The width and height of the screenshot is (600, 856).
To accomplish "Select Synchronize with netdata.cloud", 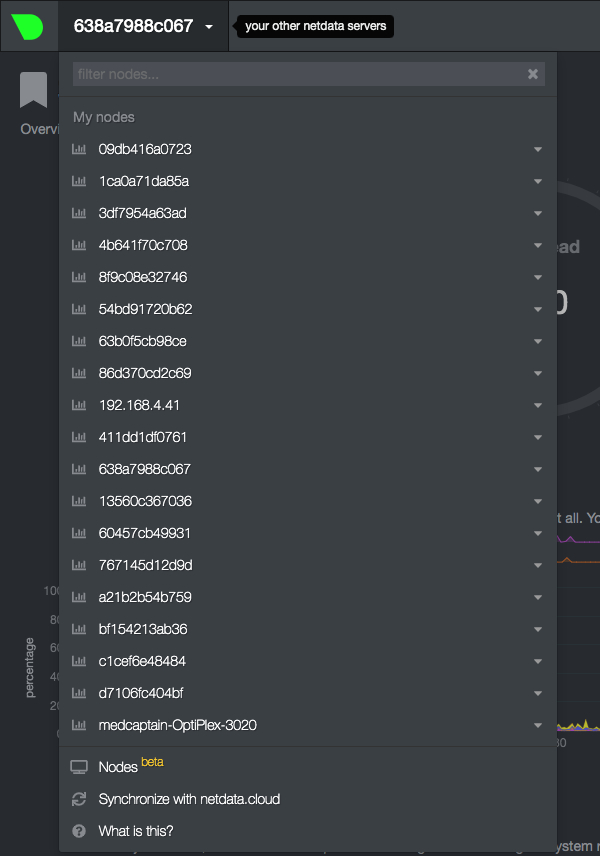I will pos(189,799).
